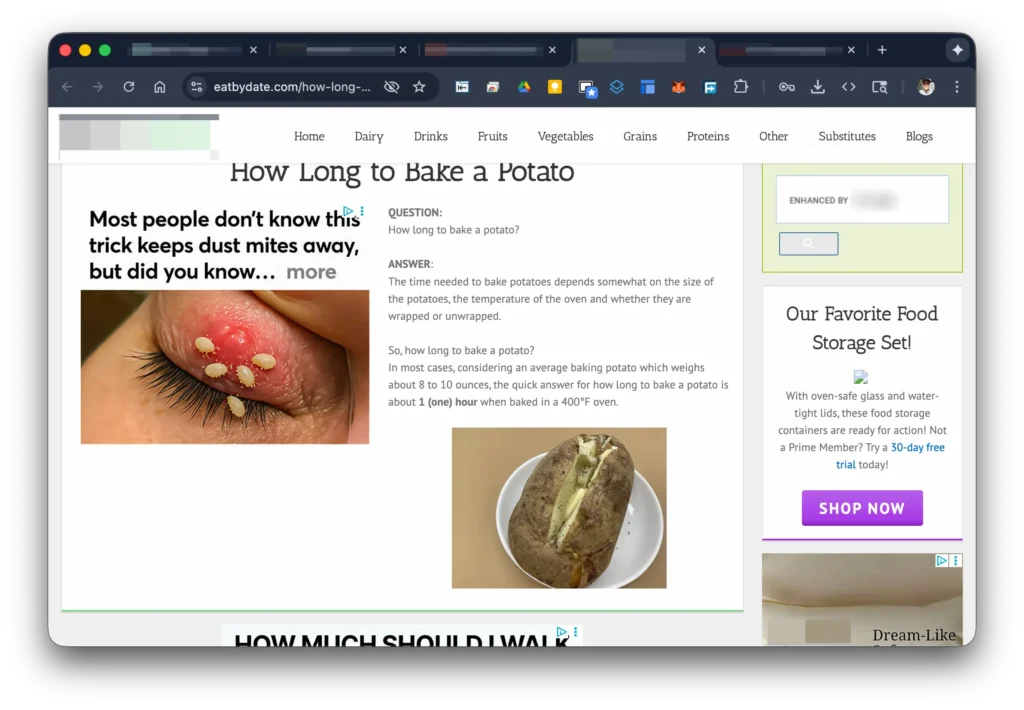Open the Extensions puzzle-piece menu
The image size is (1024, 710).
tap(741, 87)
